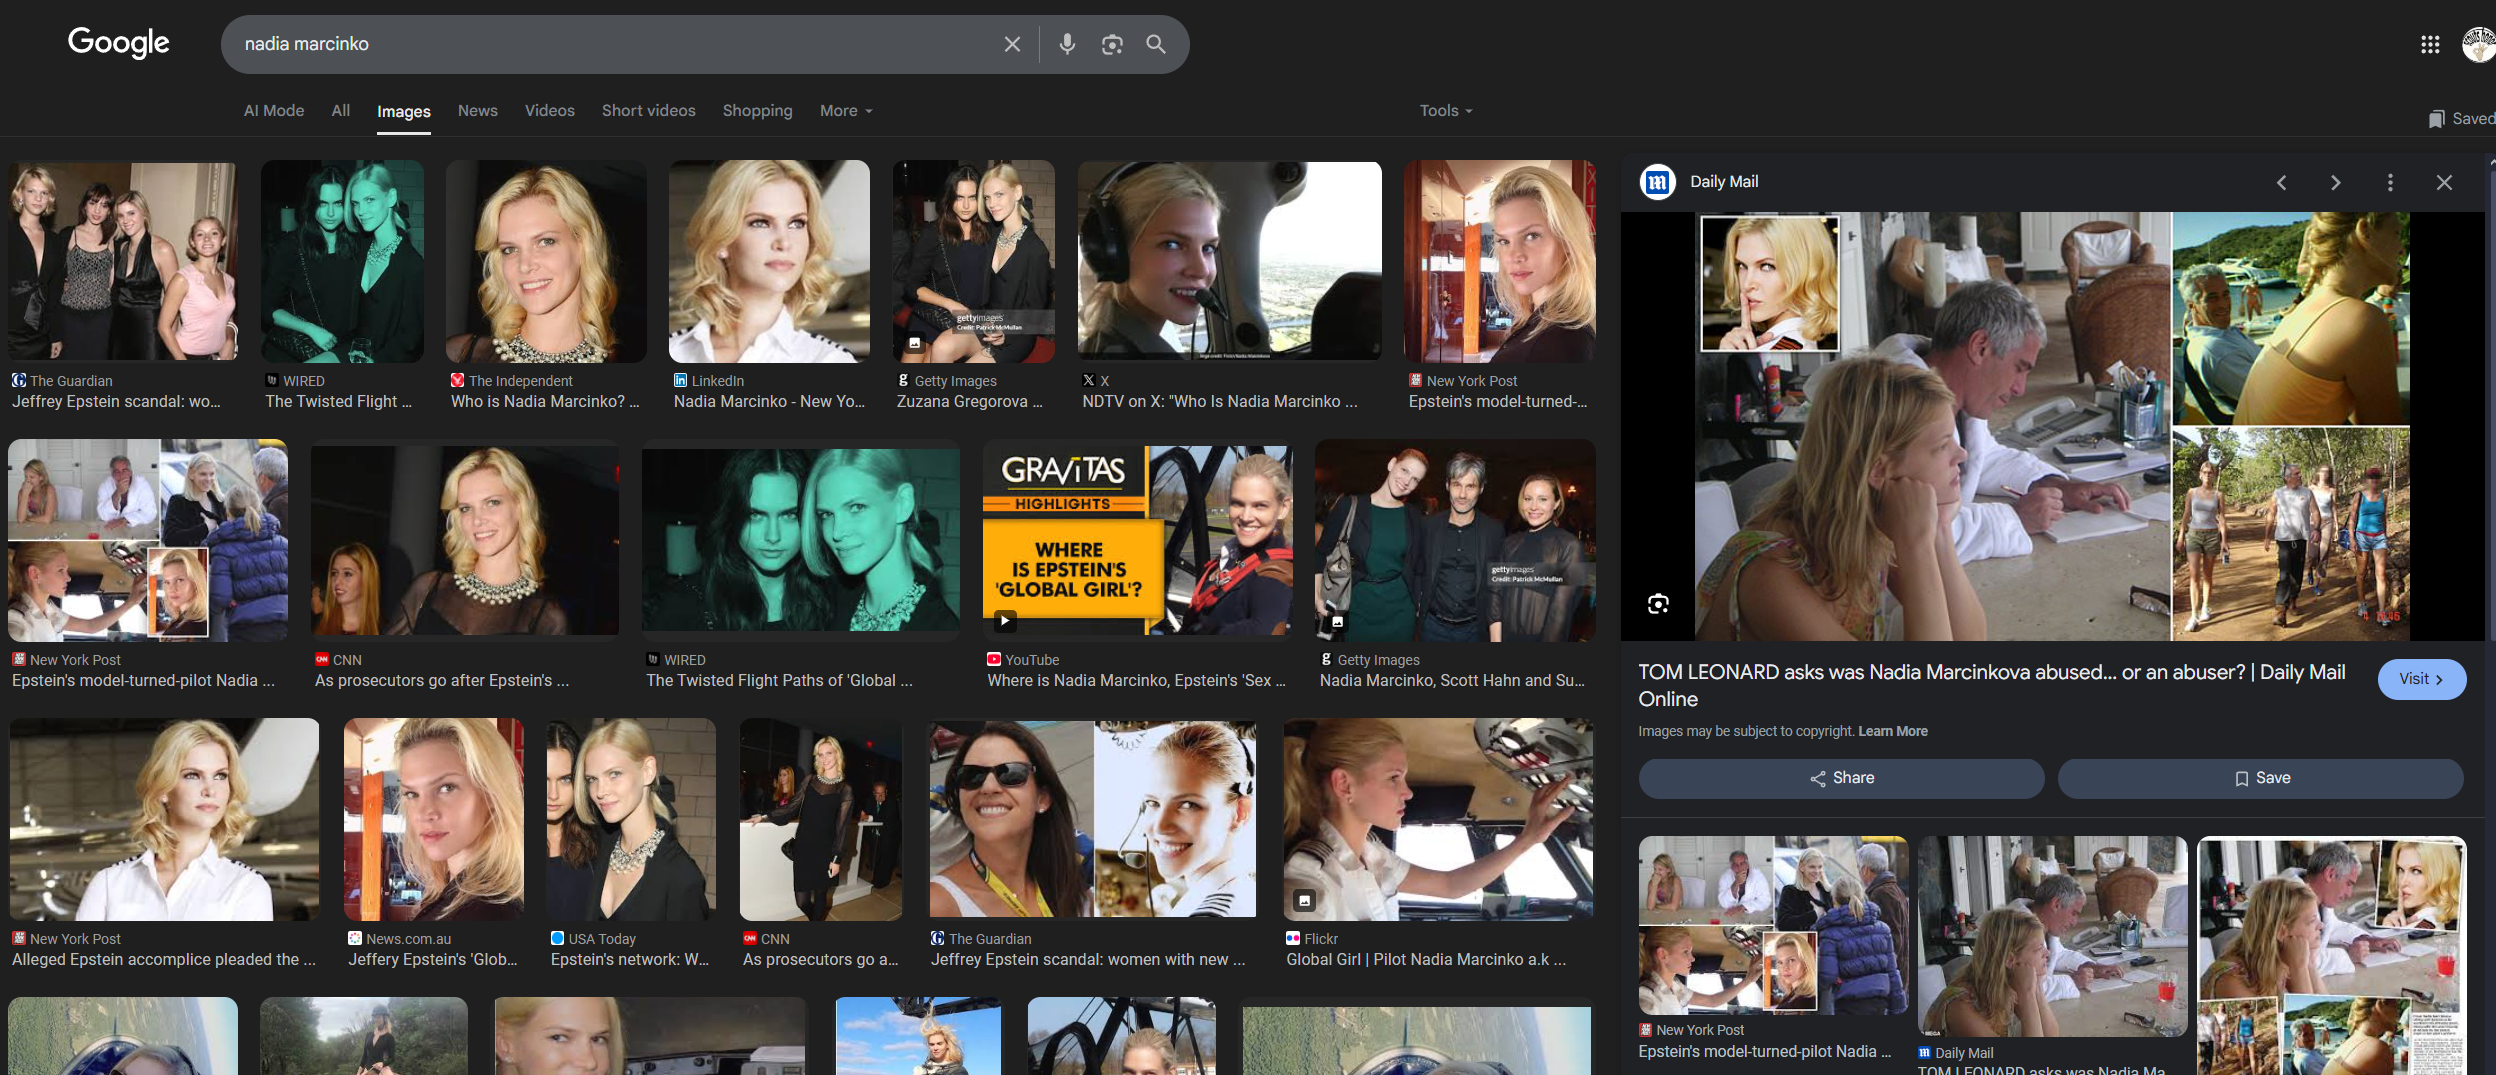Go to next image in preview panel
Screen dimensions: 2496x1075
coord(2335,182)
